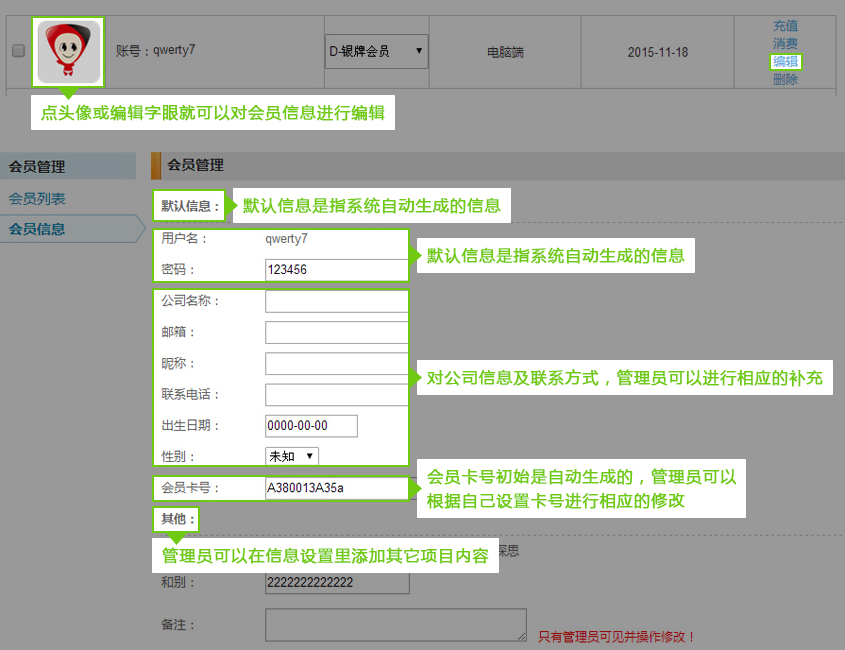Click the 消费 consume link
845x650 pixels.
tap(785, 44)
